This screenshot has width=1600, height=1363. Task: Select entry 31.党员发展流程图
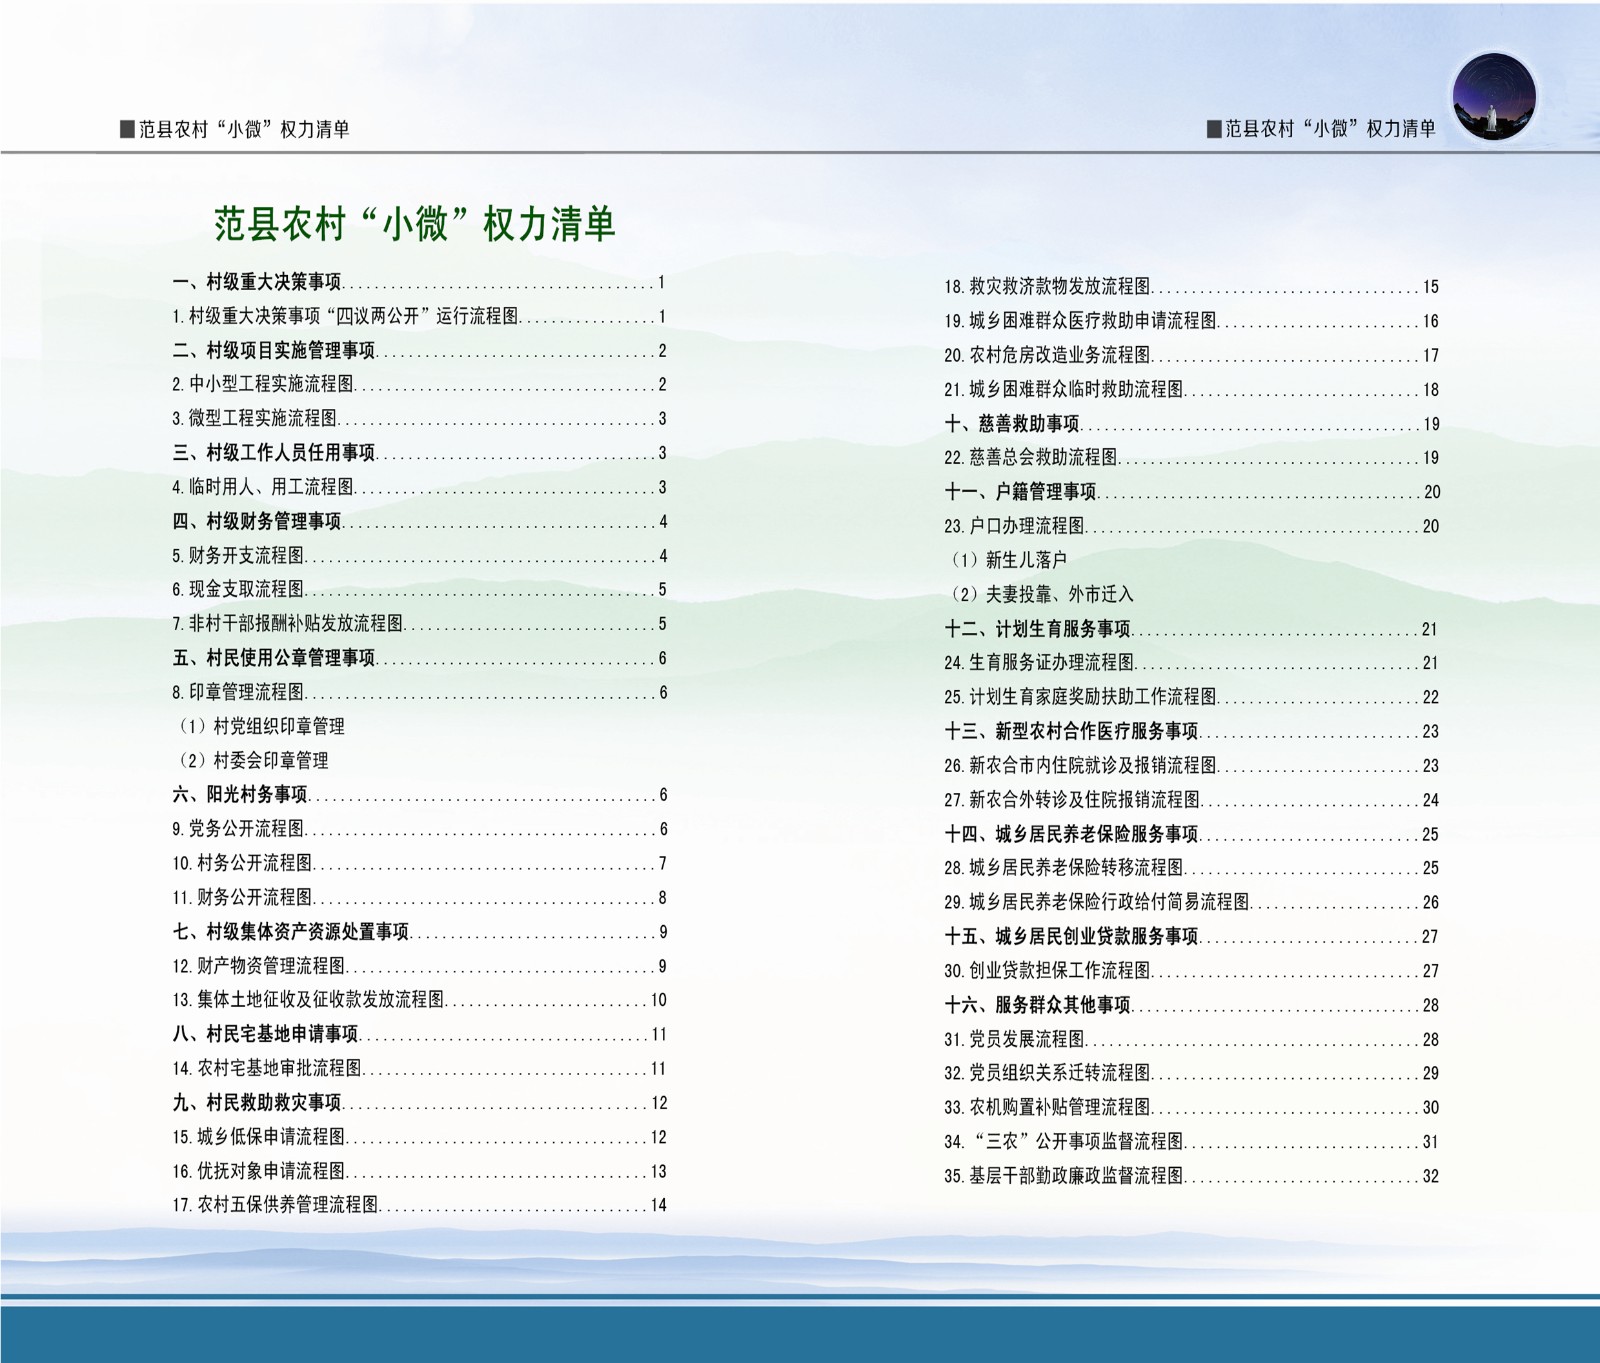(1192, 1040)
